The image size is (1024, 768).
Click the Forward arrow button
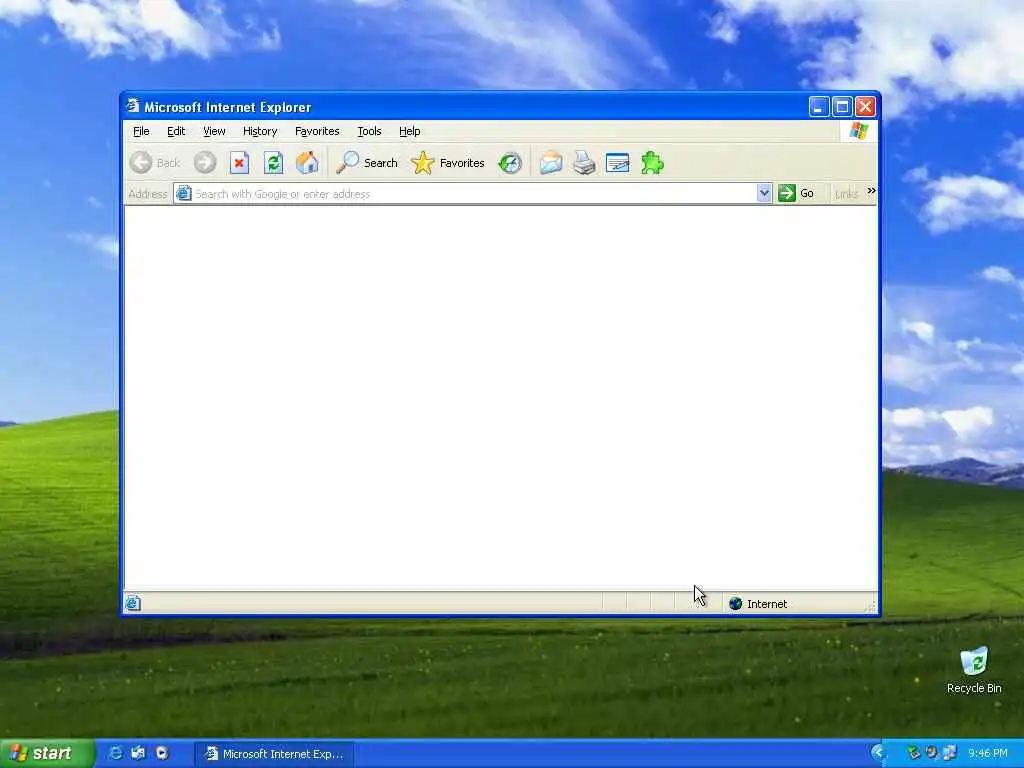coord(205,163)
